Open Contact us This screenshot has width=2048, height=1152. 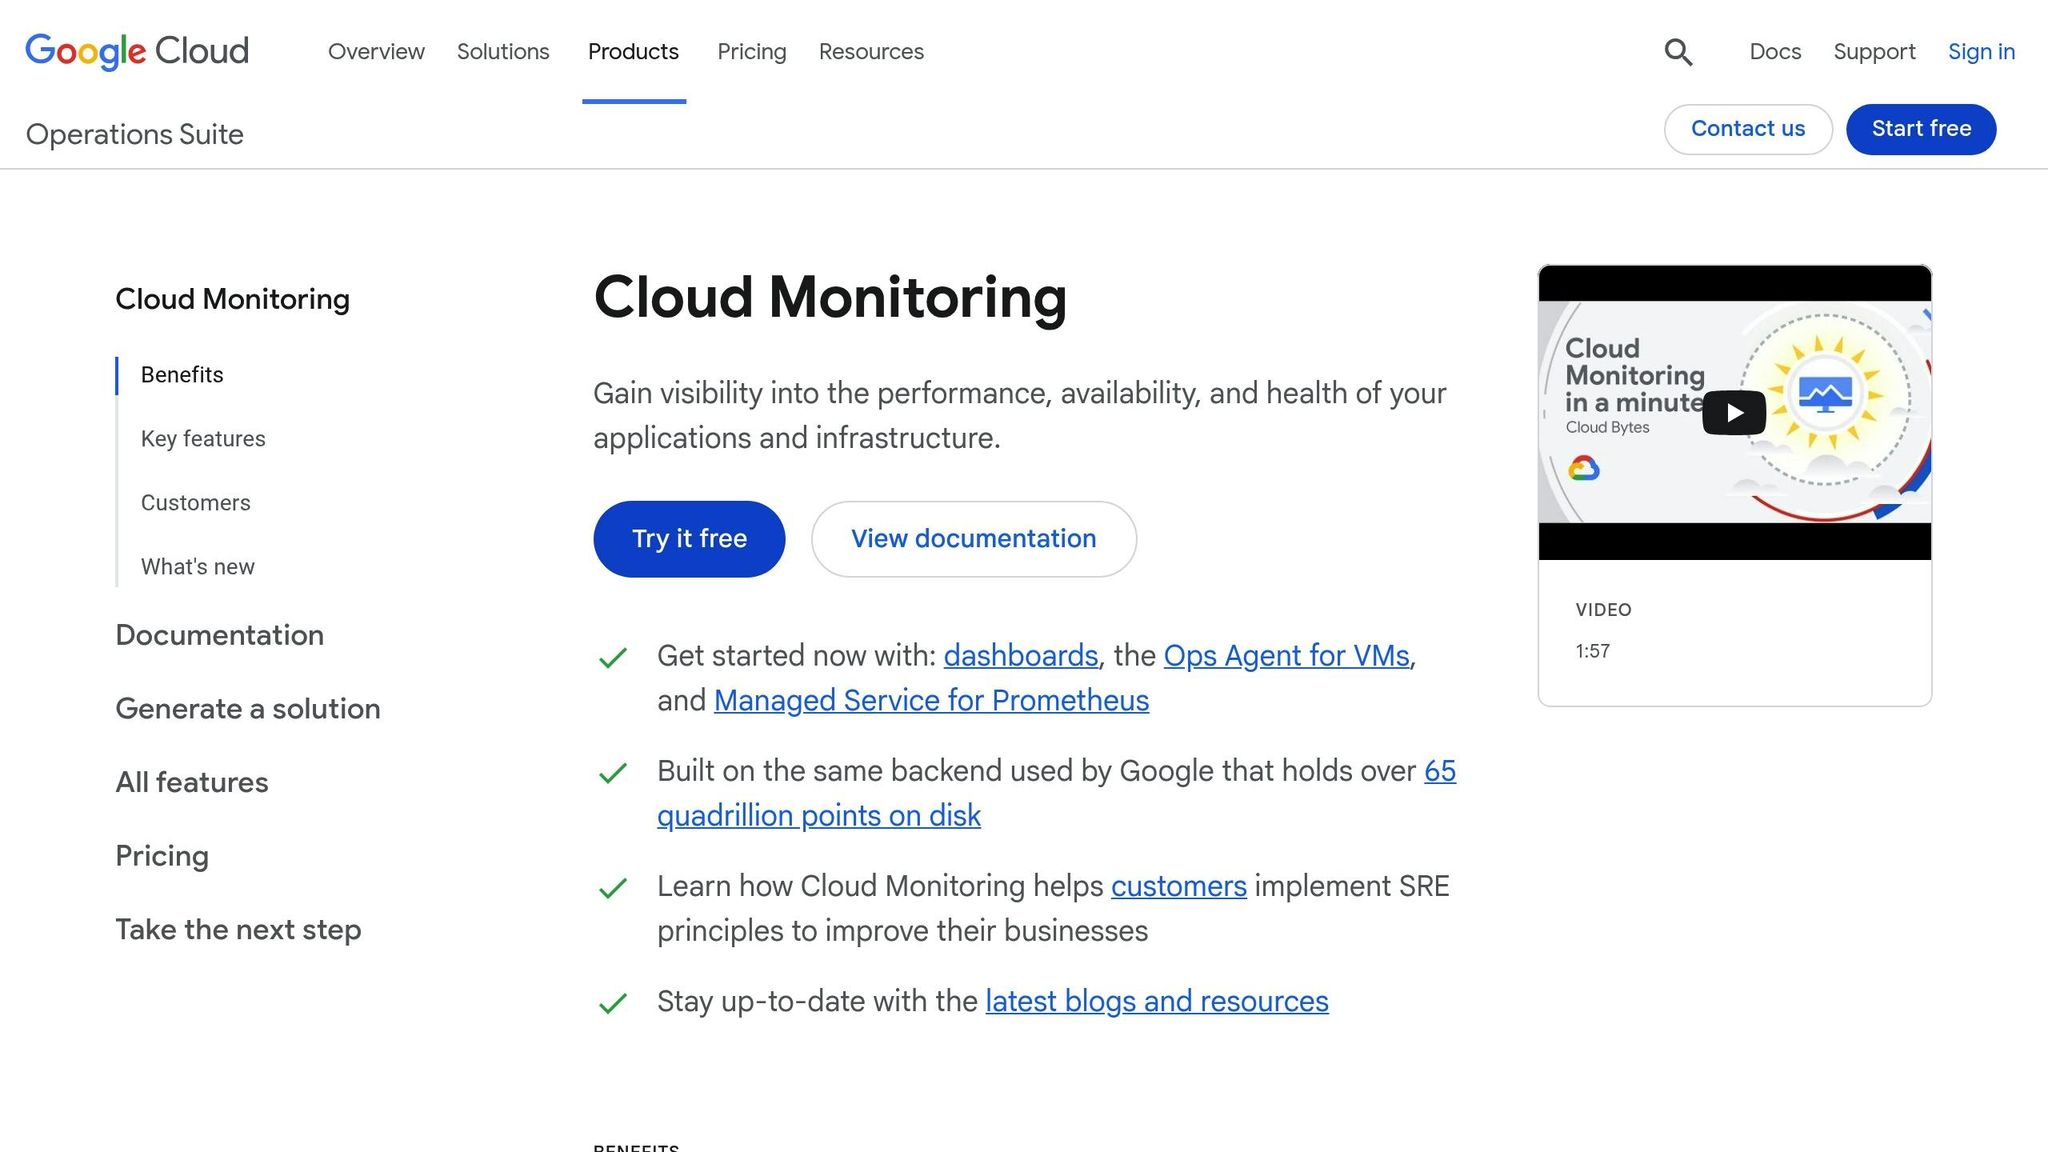[1747, 129]
